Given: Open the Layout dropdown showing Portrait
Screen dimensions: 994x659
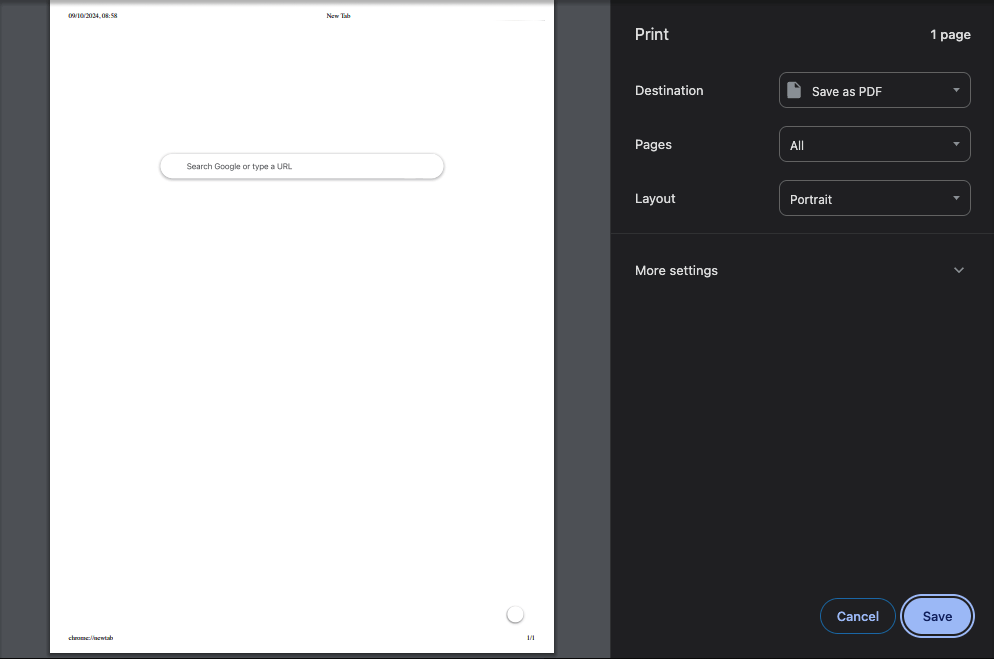Looking at the screenshot, I should click(874, 198).
